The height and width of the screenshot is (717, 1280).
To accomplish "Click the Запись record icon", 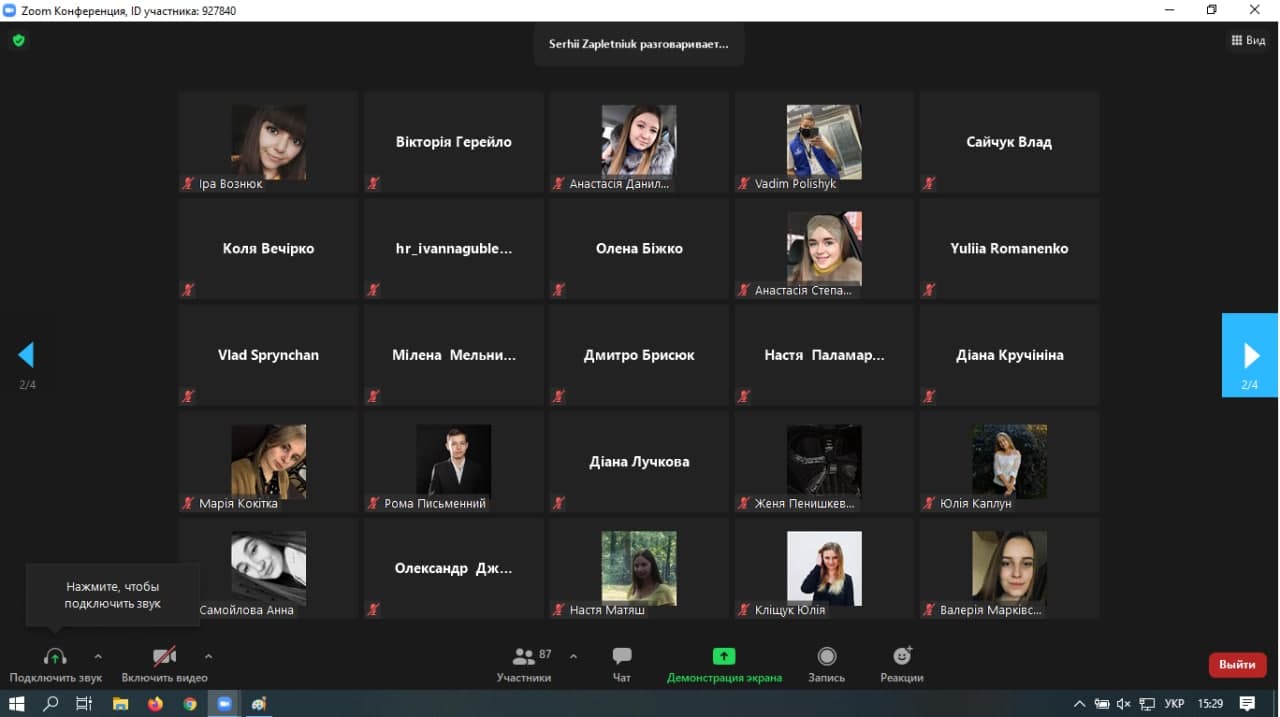I will click(827, 657).
